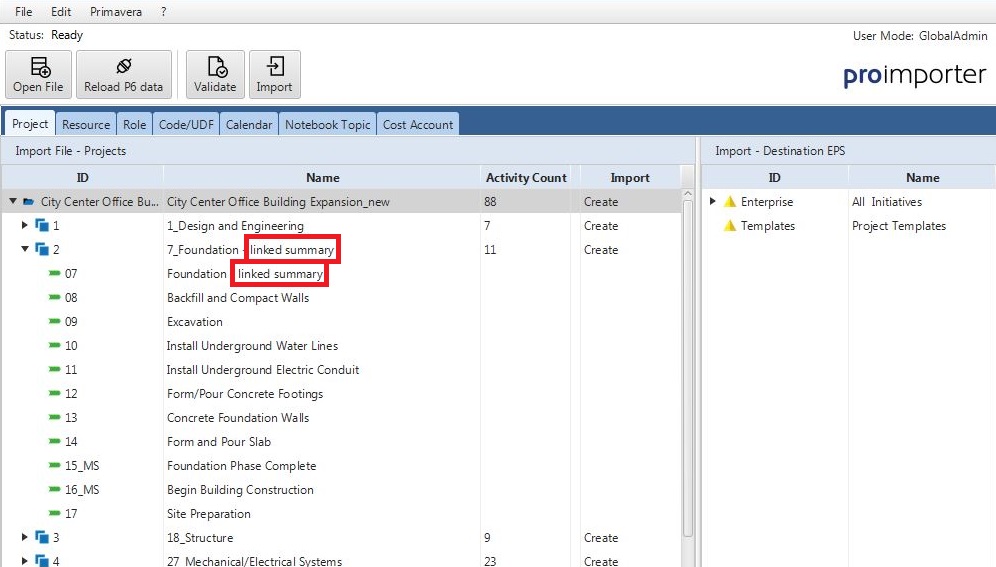Expand WBS node 1 Design and Engineering
This screenshot has height=567, width=996.
(25, 225)
